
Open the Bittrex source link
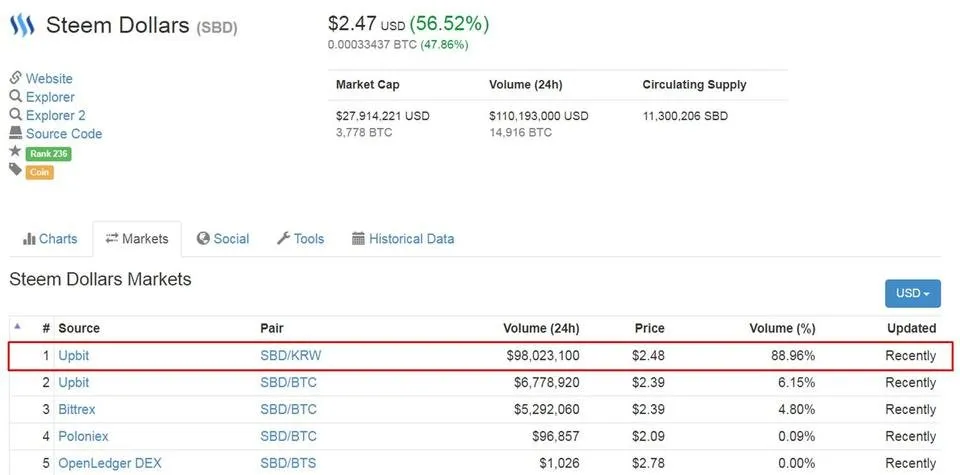(77, 409)
